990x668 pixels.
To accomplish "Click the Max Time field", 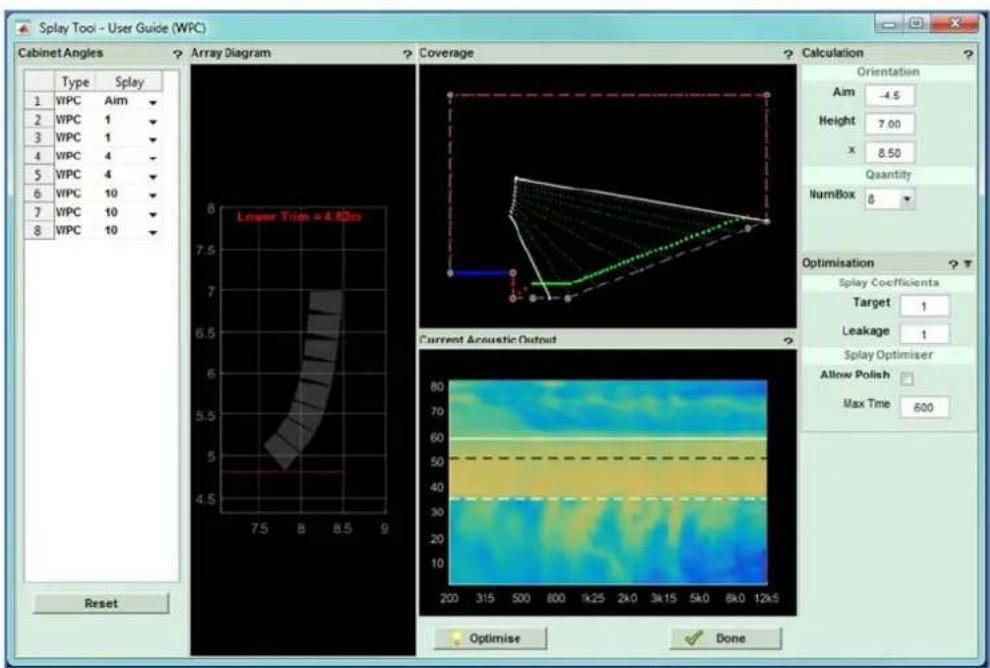I will pyautogui.click(x=924, y=407).
